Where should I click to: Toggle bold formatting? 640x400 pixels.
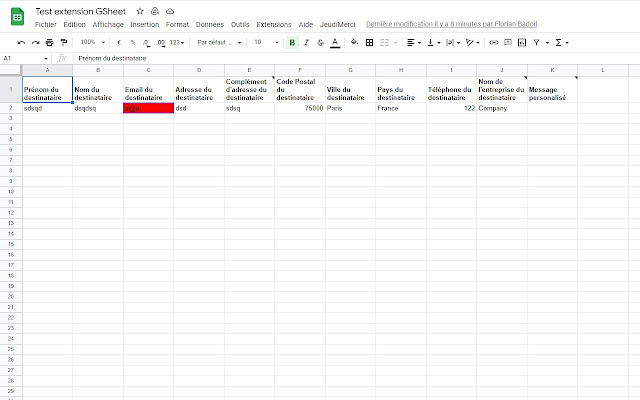point(292,42)
